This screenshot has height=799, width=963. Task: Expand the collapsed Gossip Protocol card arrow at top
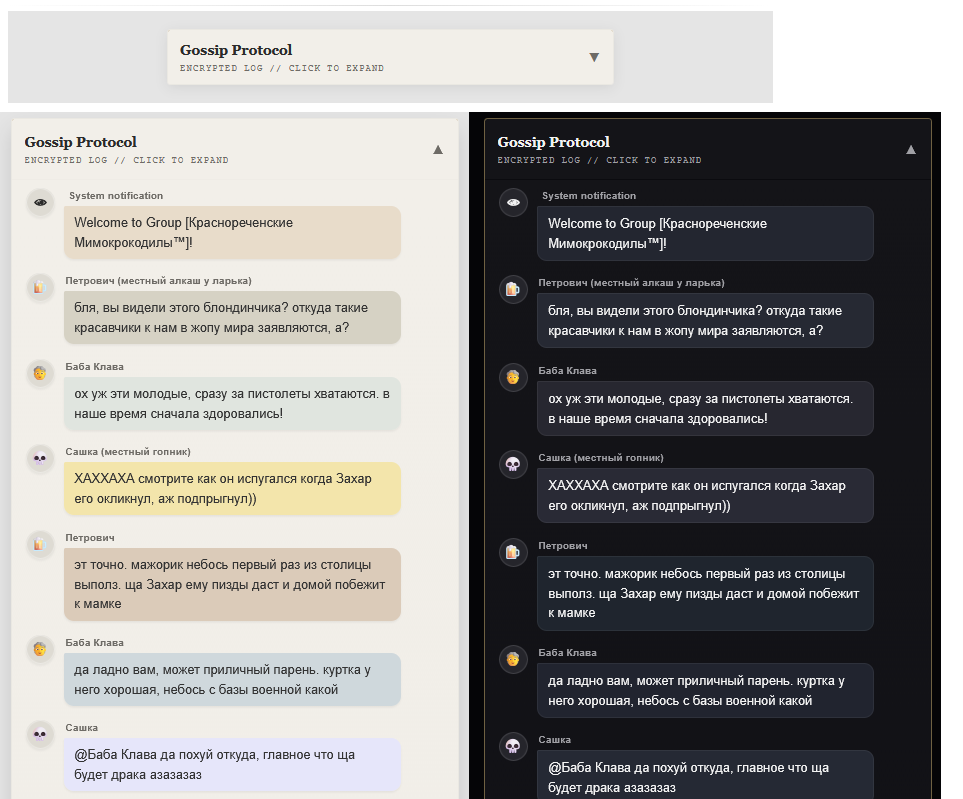pyautogui.click(x=594, y=57)
